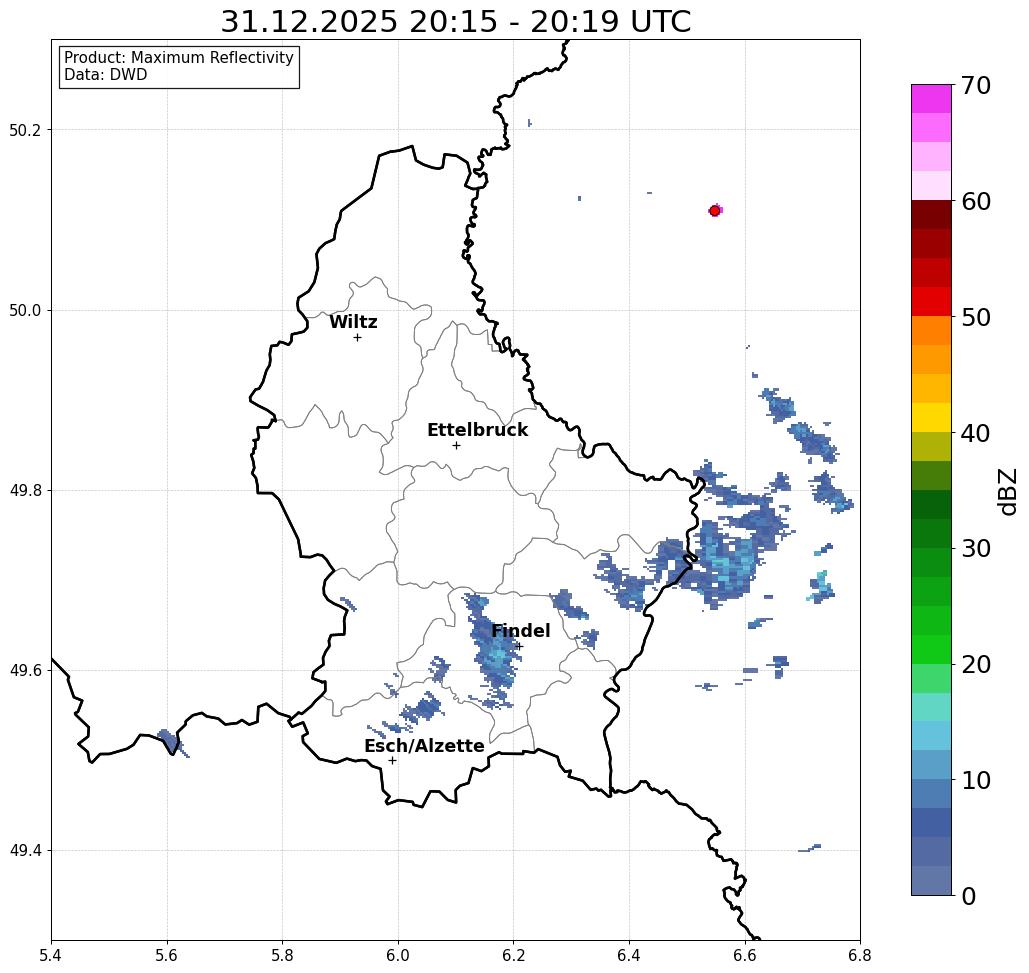Click the colorbar label 30
Screen dimensions: 1029x973
976,549
